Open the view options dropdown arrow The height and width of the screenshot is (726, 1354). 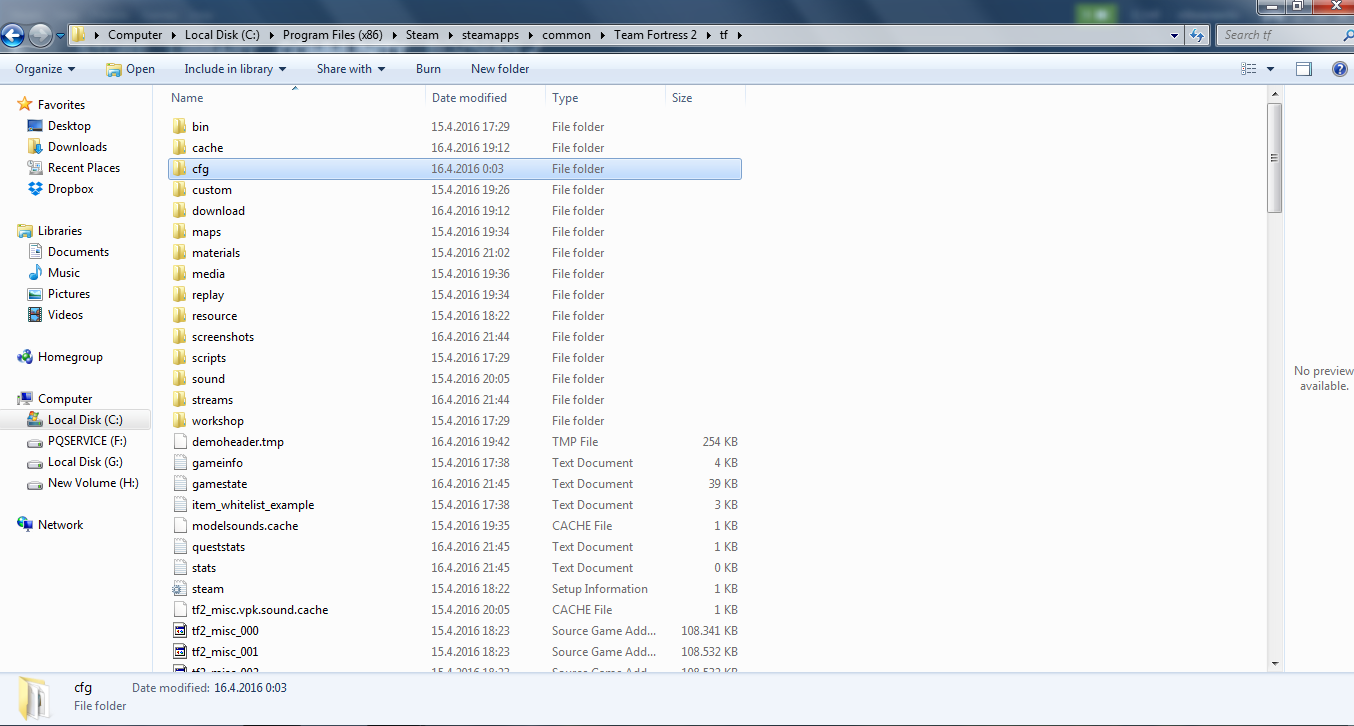pos(1270,69)
